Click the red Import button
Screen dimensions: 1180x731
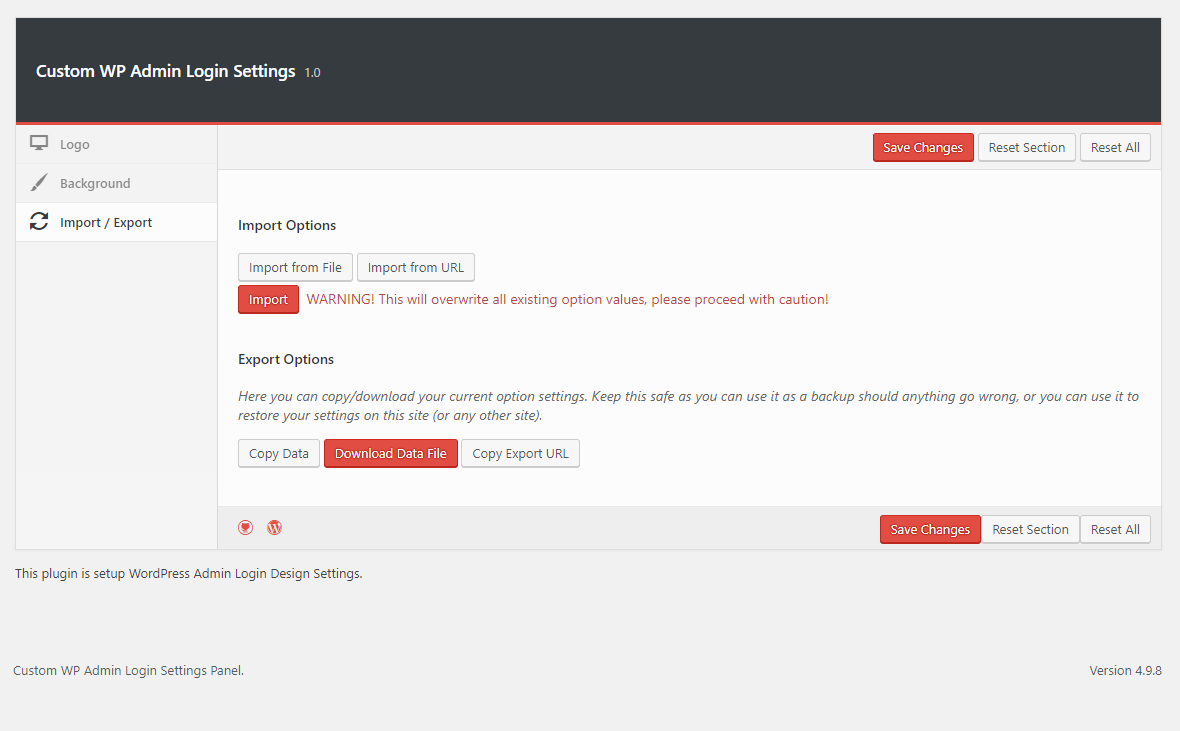pyautogui.click(x=268, y=300)
